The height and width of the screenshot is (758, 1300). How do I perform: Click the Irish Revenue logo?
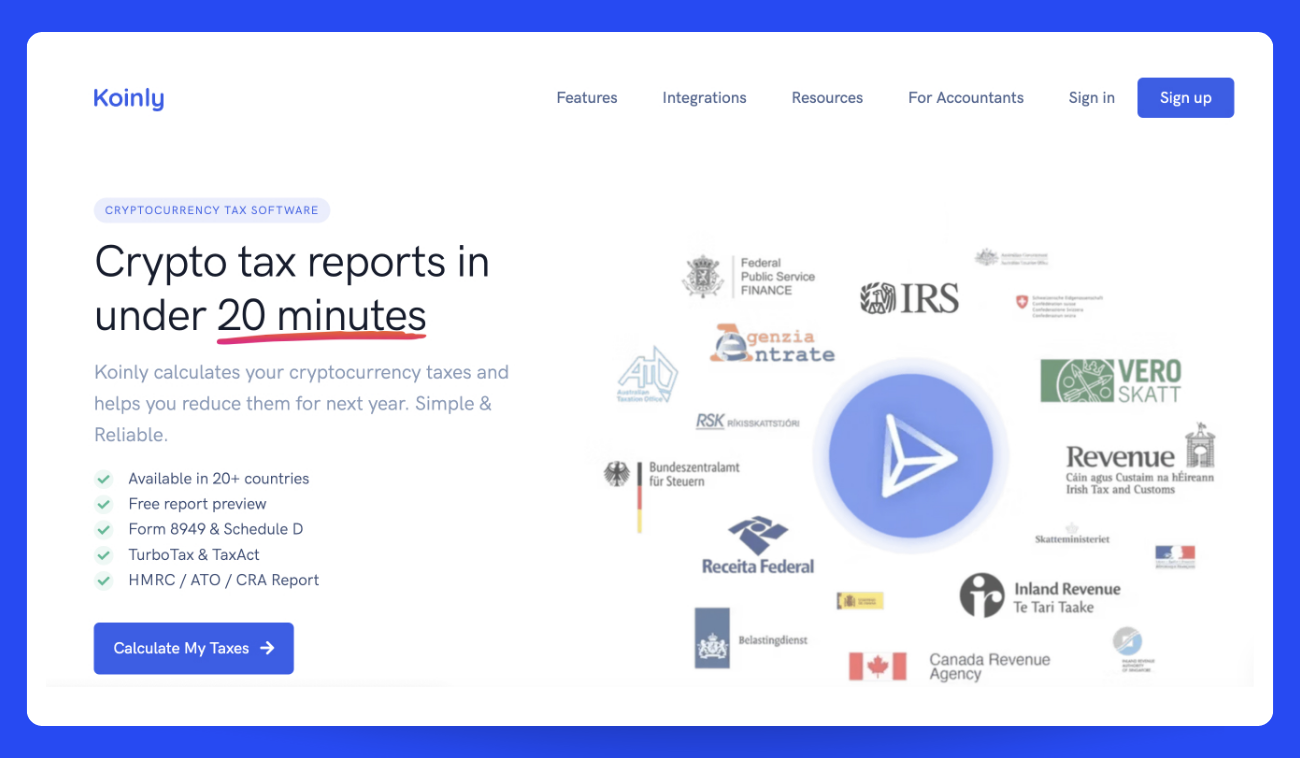1141,459
